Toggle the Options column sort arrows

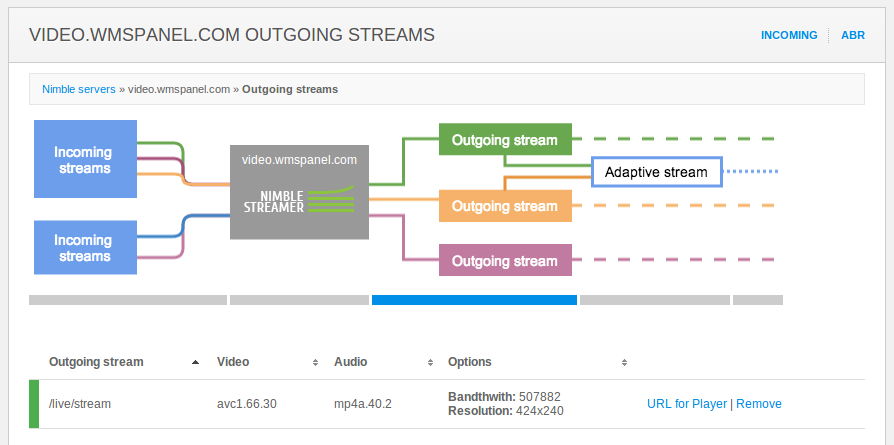624,362
